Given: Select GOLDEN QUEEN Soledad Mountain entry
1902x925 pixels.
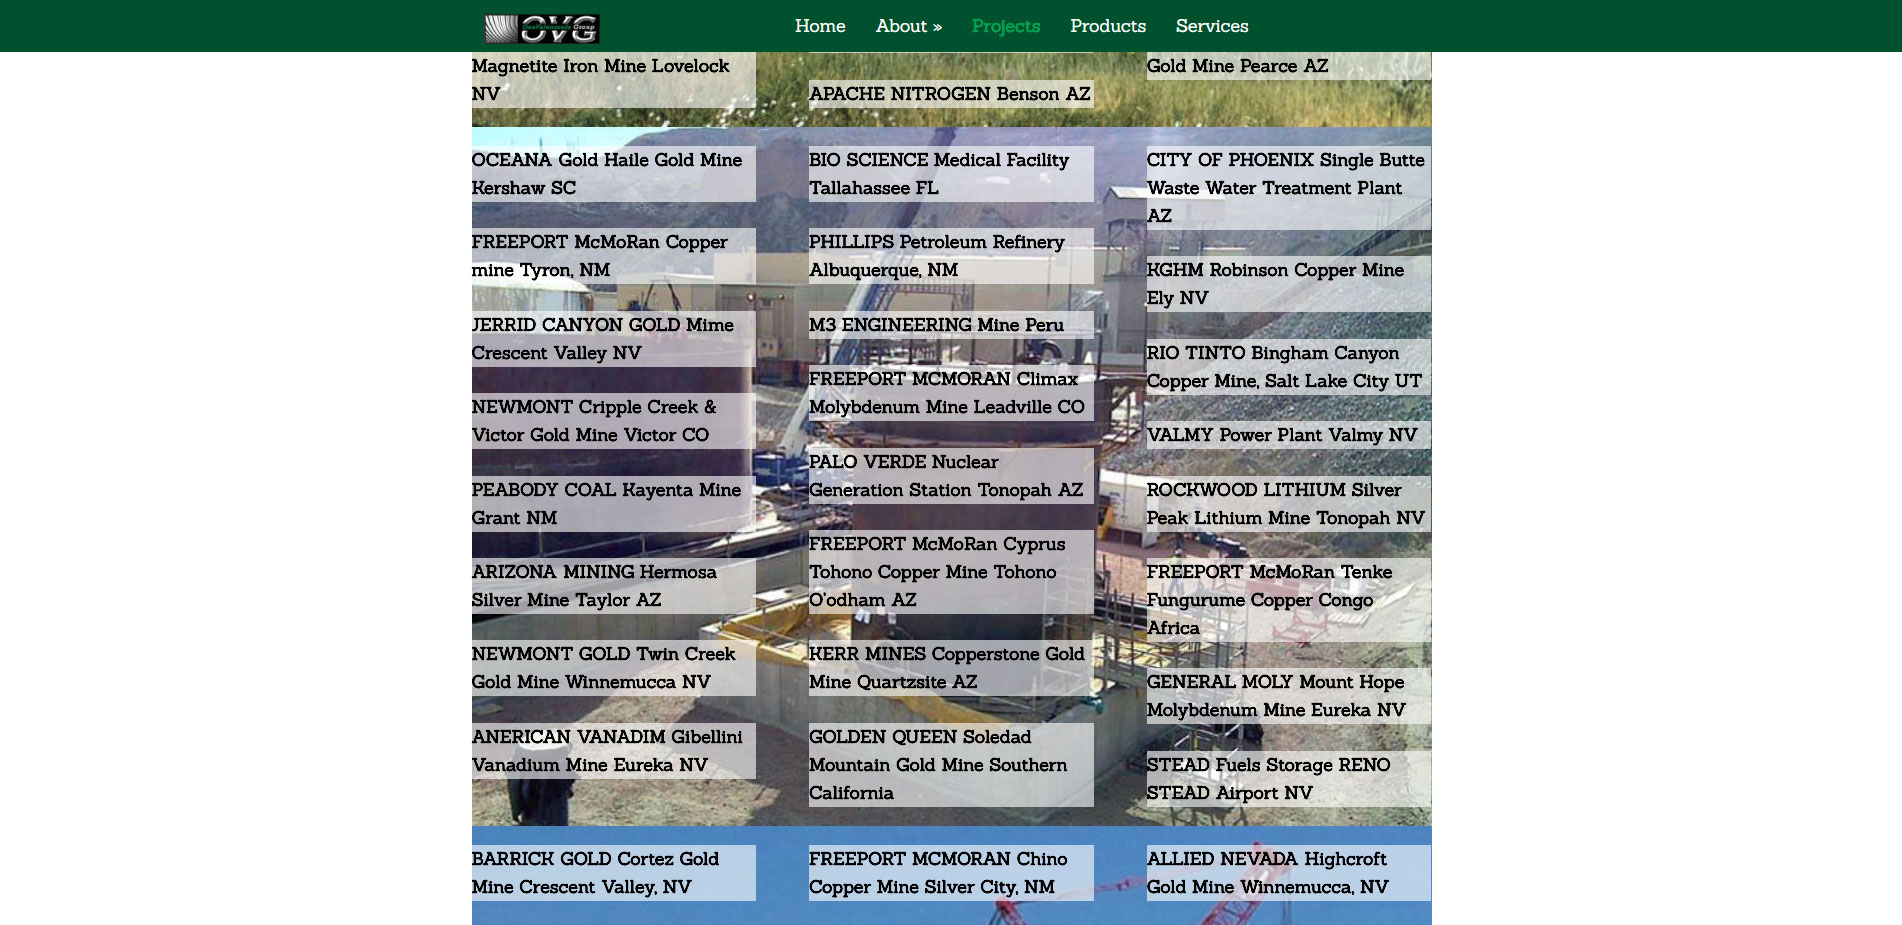Looking at the screenshot, I should tap(951, 765).
